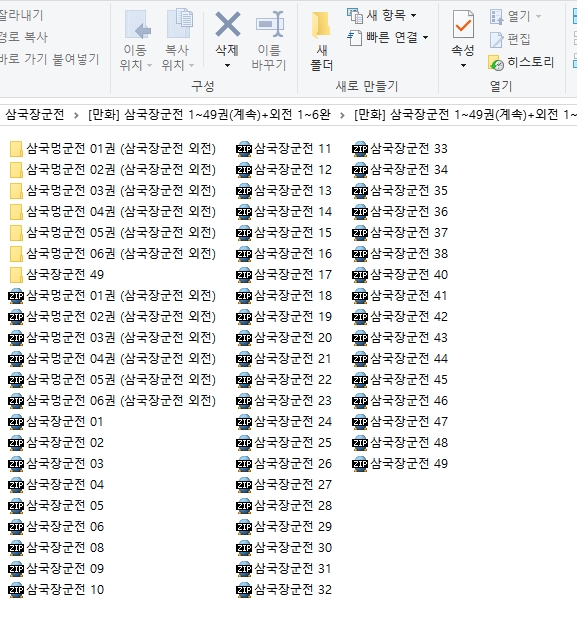Expand the 새 항목 dropdown
Screen dimensions: 577x625
pos(414,16)
